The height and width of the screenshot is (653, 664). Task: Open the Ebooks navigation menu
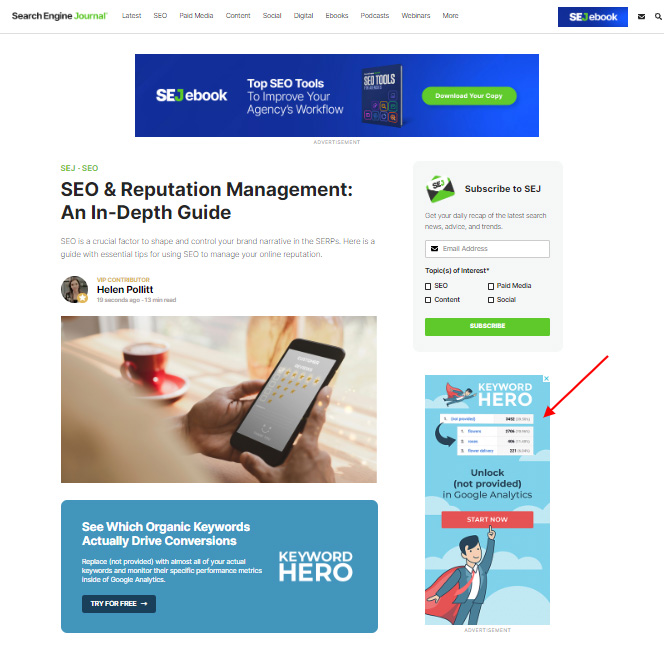[337, 16]
